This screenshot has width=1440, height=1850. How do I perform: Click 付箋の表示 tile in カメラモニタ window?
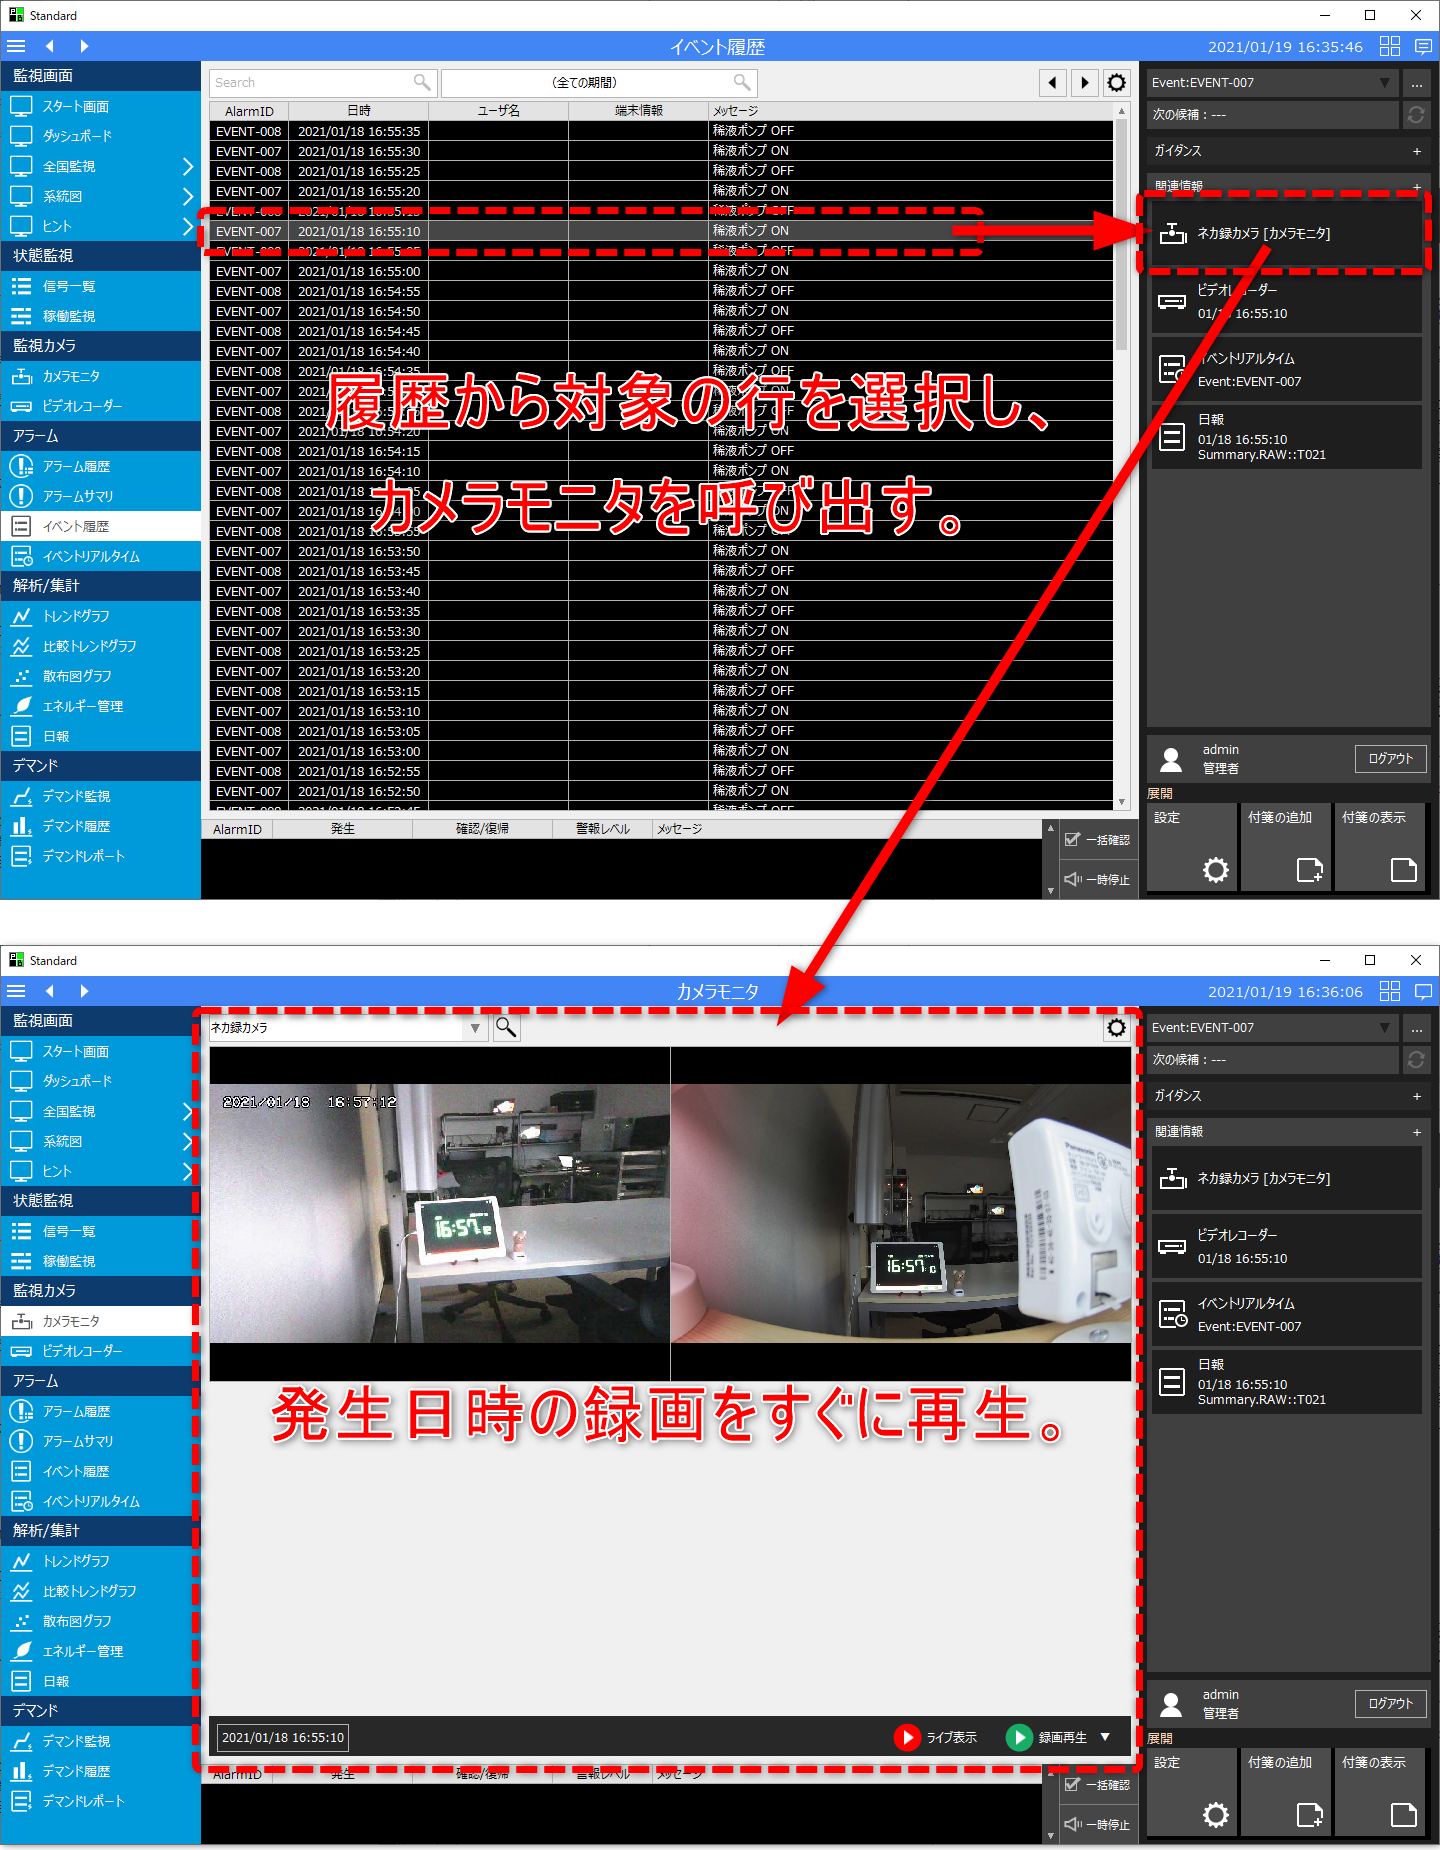(1380, 1792)
